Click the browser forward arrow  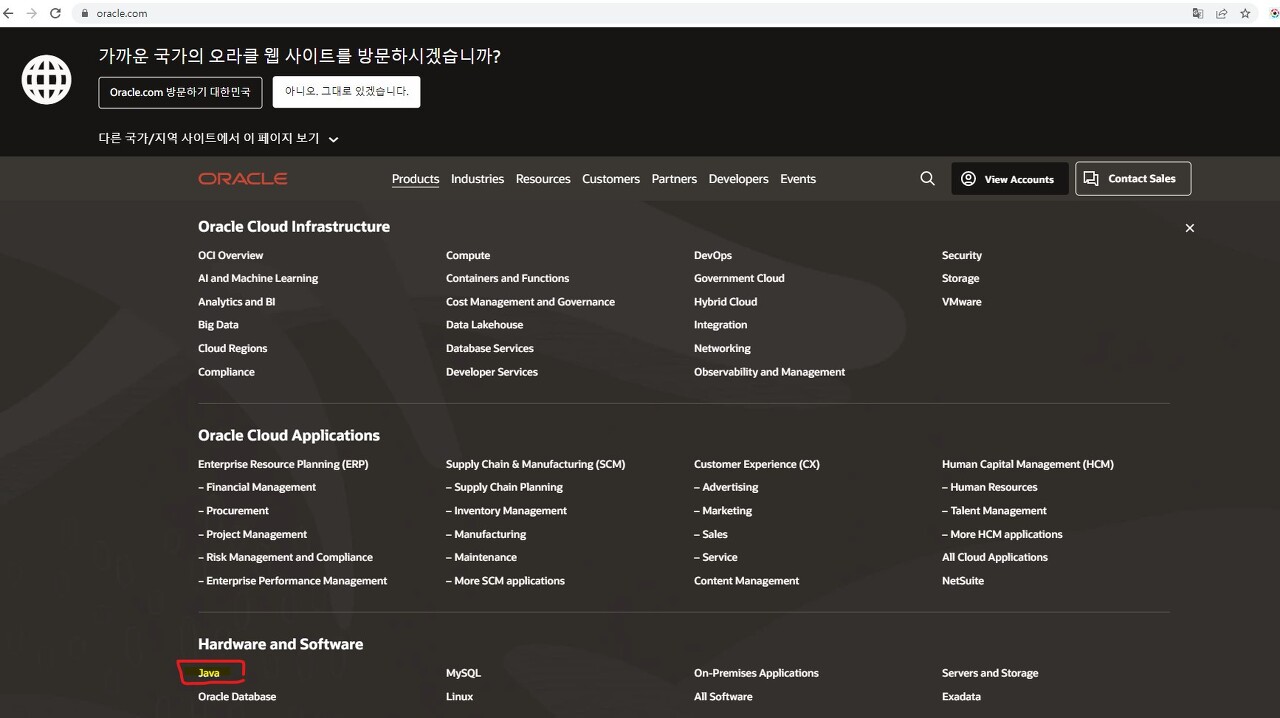tap(32, 13)
